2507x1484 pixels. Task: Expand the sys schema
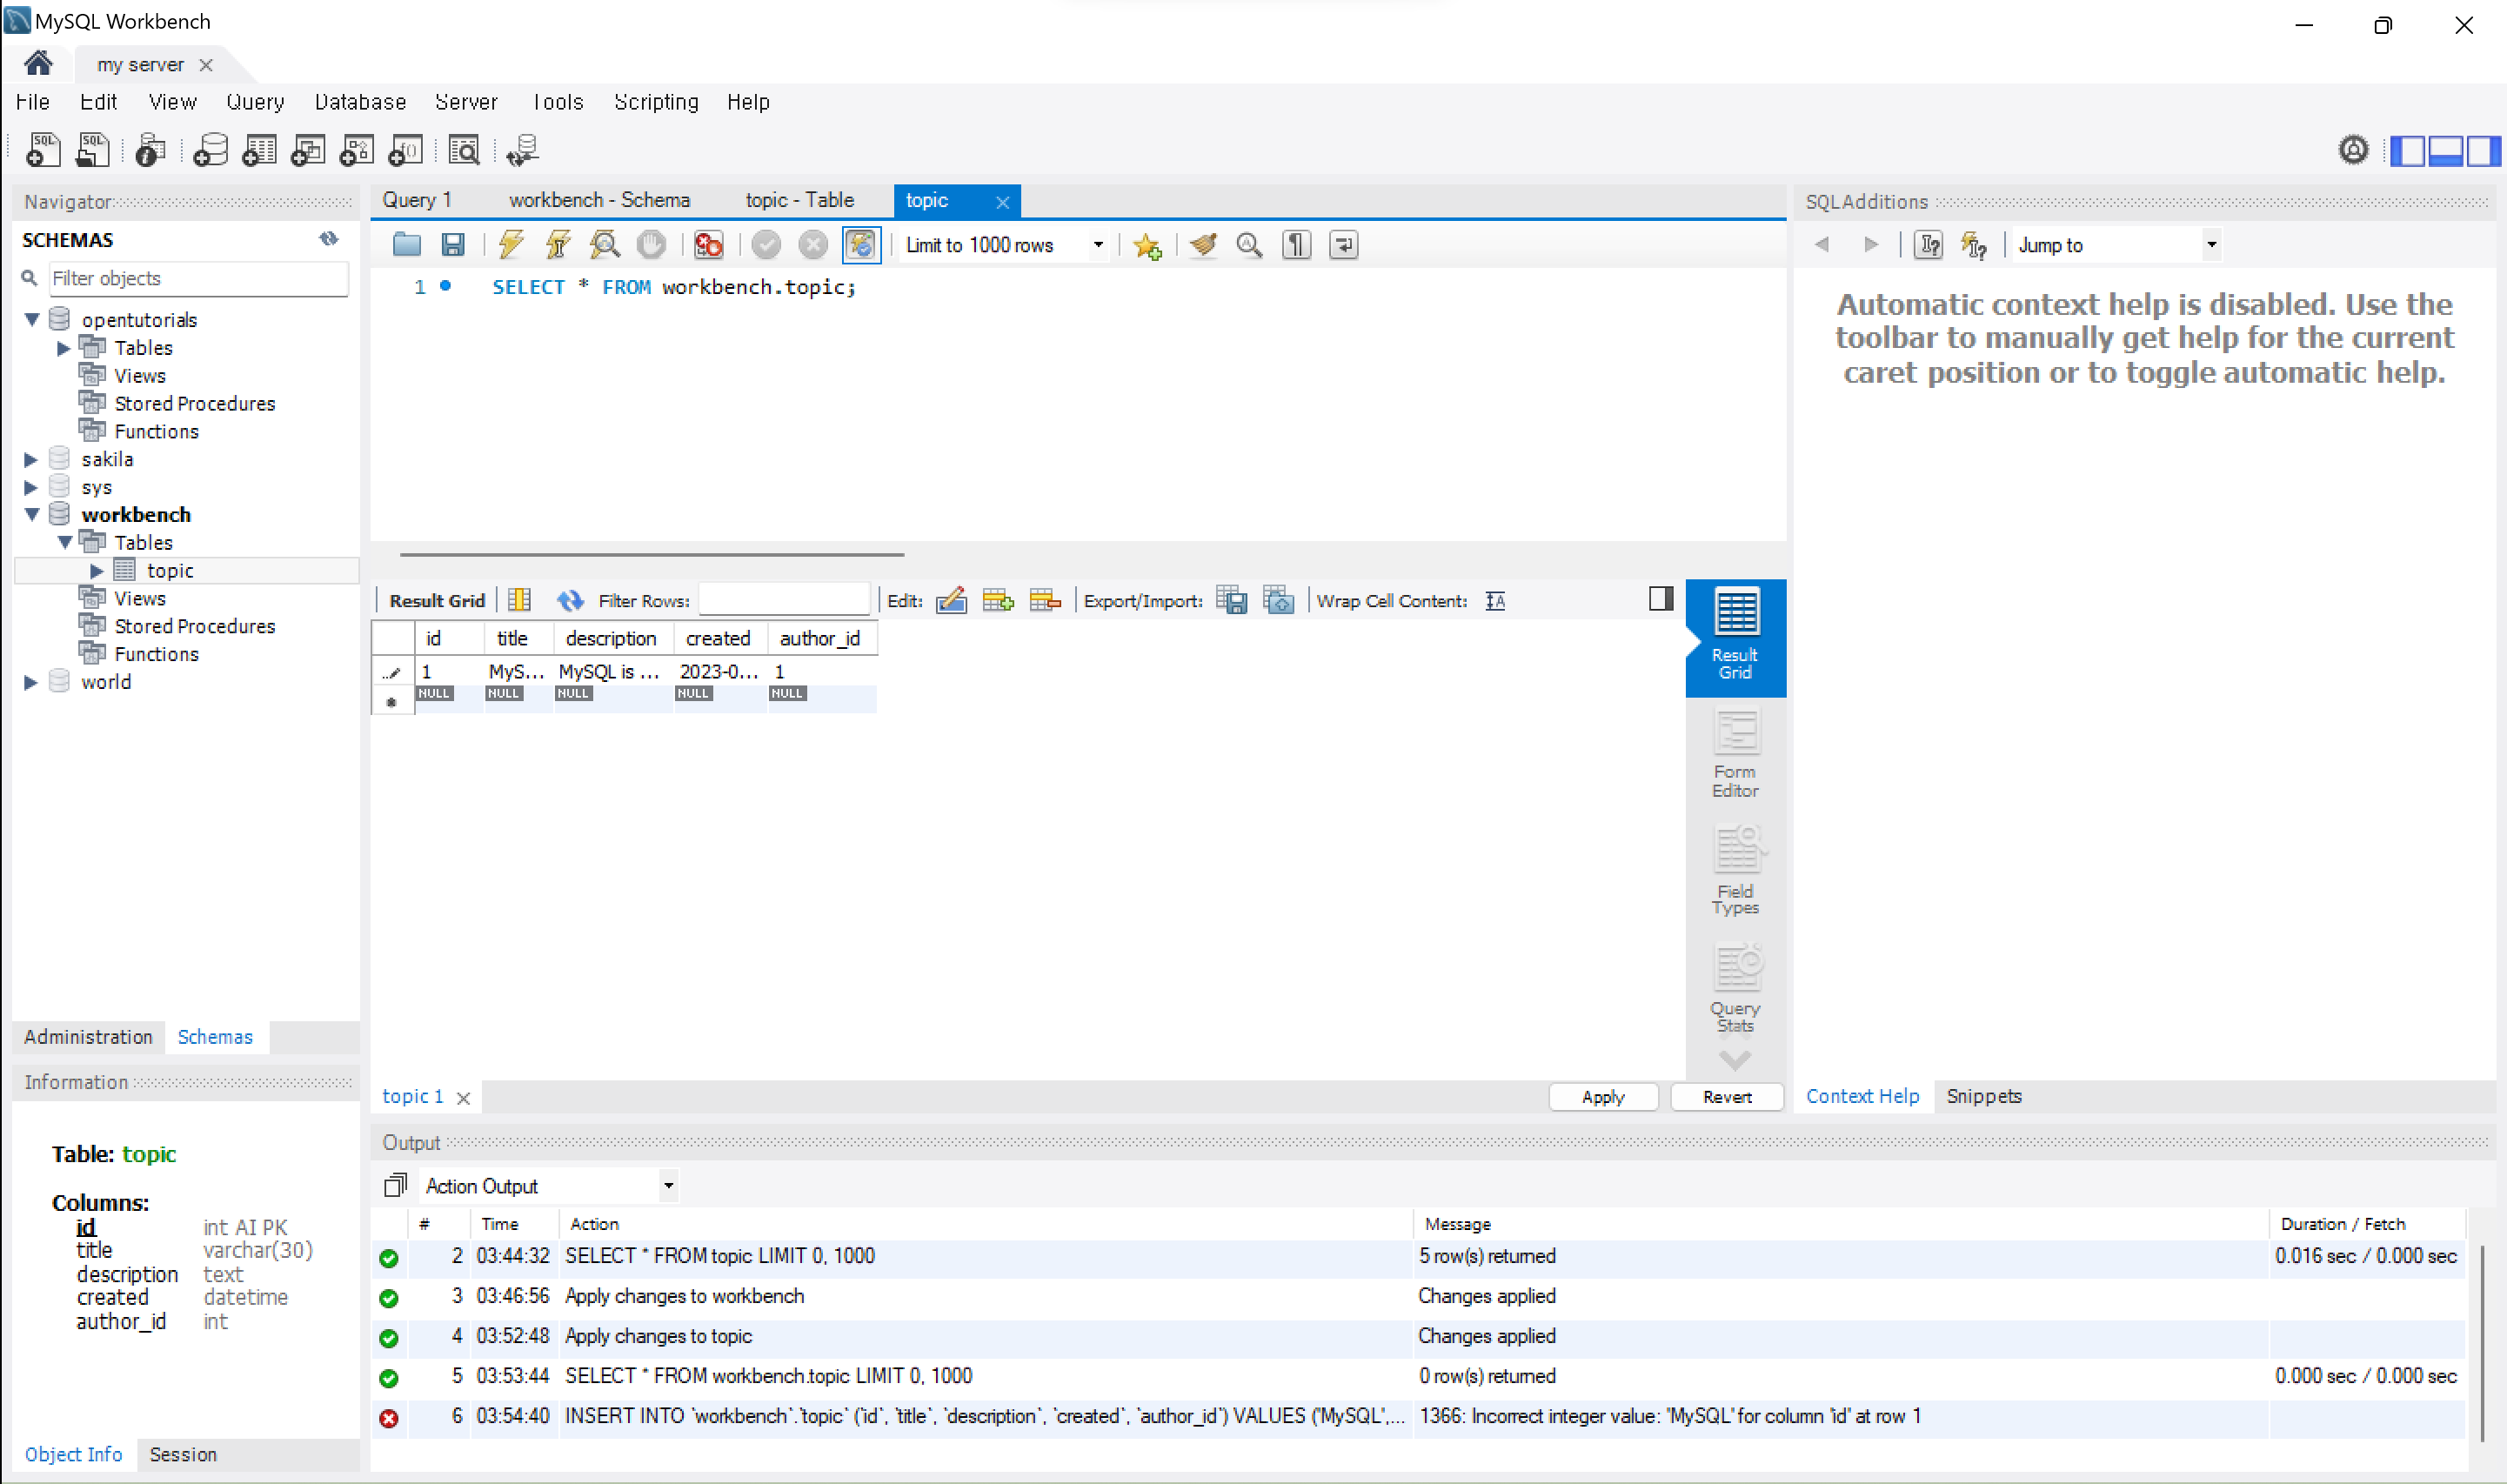31,487
